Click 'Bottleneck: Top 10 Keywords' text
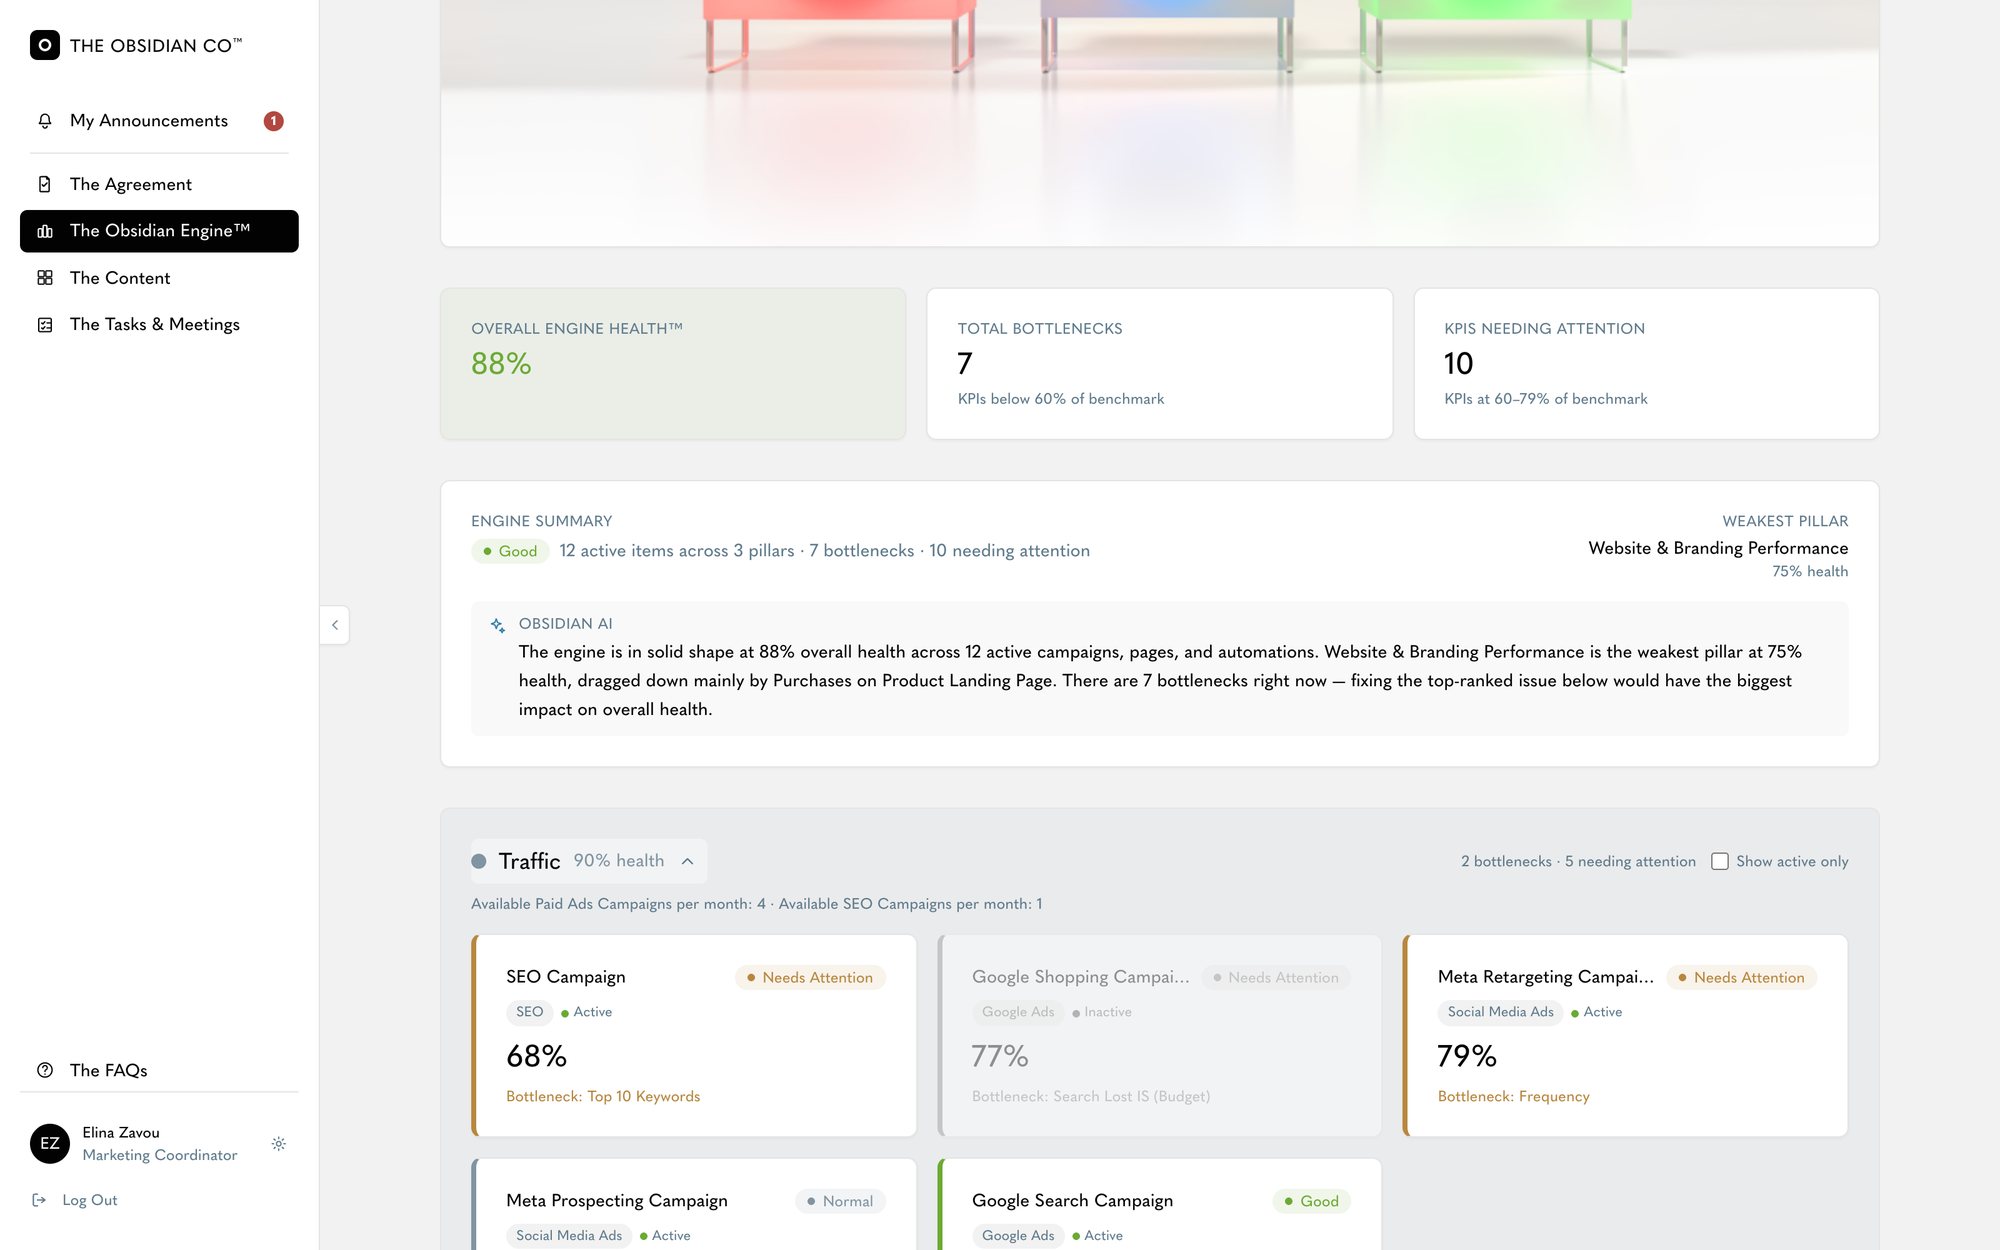 click(x=603, y=1096)
